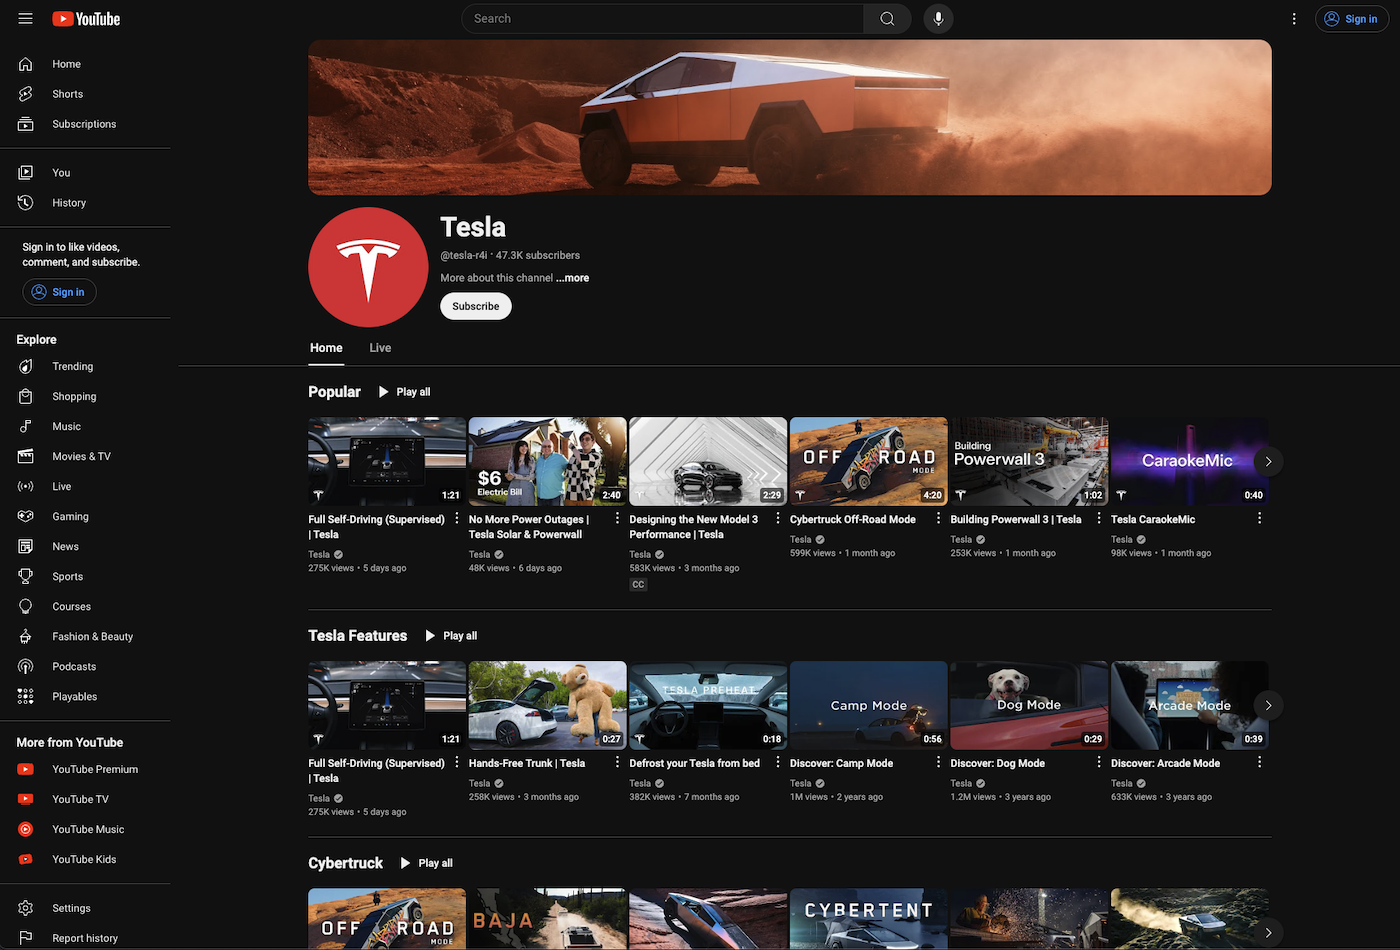Click the YouTube logo

(x=86, y=19)
